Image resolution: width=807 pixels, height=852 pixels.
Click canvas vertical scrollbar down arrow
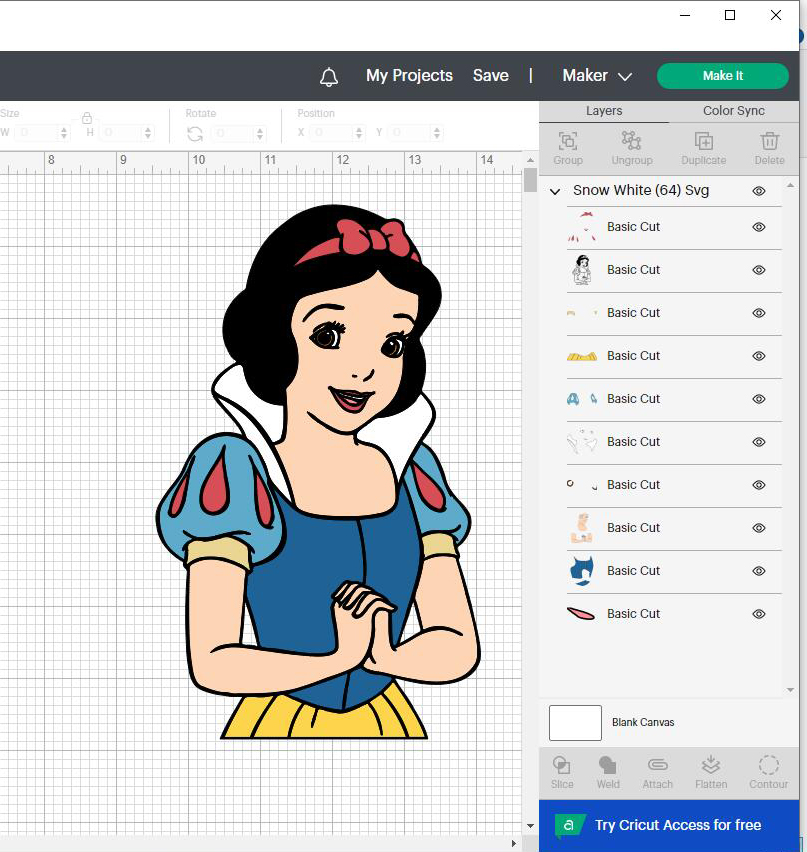pyautogui.click(x=530, y=826)
